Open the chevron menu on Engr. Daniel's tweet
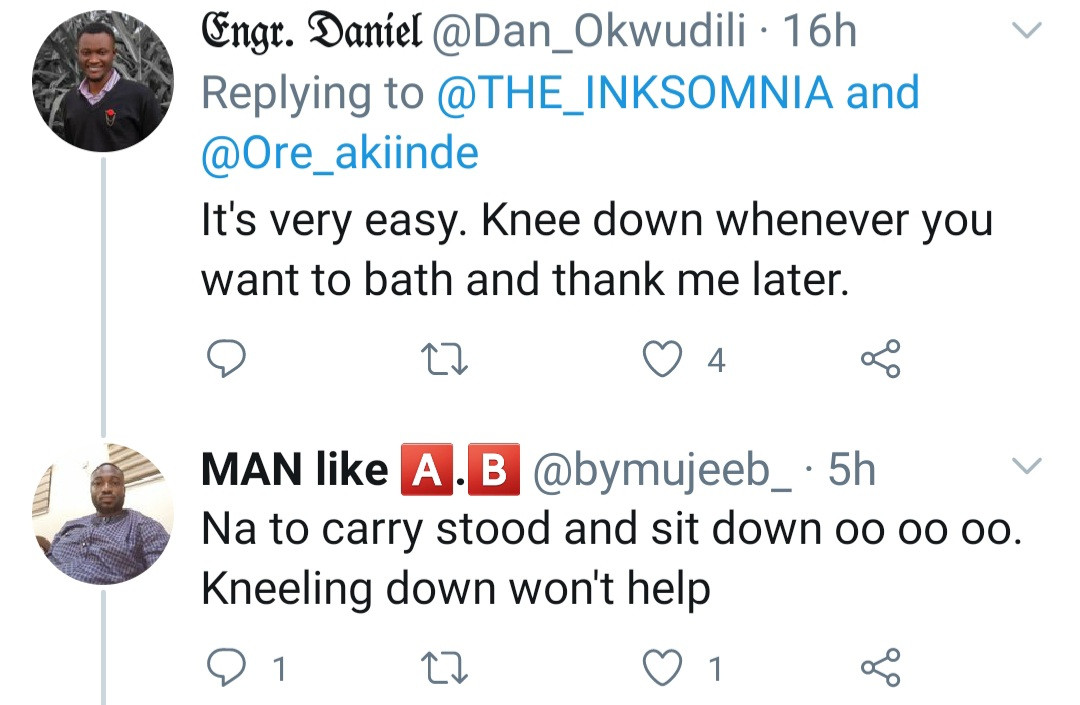This screenshot has height=705, width=1080. 1027,33
